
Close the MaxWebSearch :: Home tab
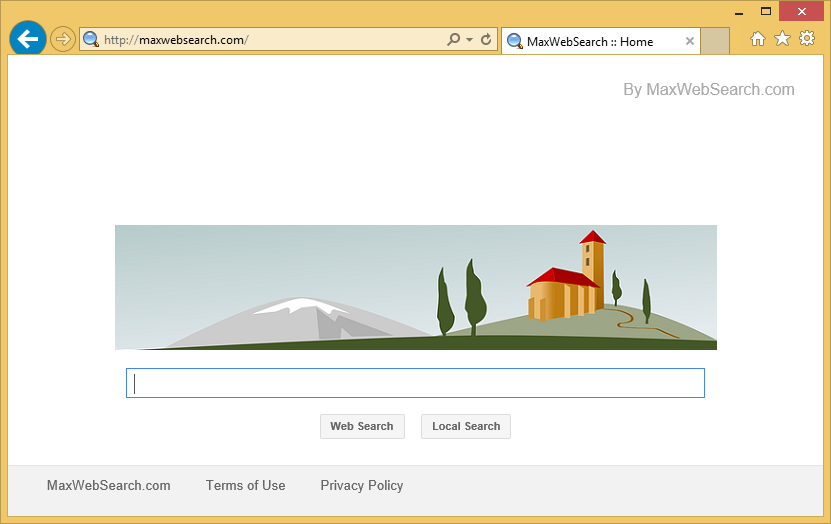click(x=689, y=41)
